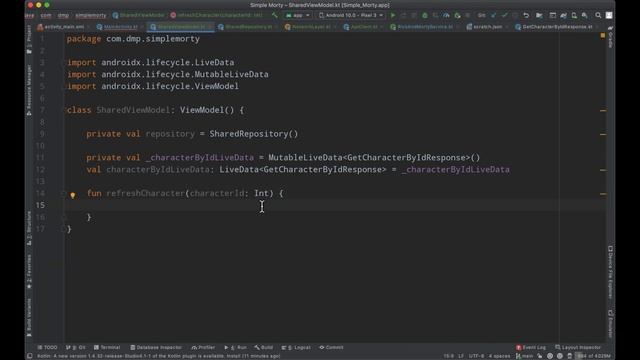Click the warning stripe mark at line 14
Screen dimensions: 640x360
point(603,194)
